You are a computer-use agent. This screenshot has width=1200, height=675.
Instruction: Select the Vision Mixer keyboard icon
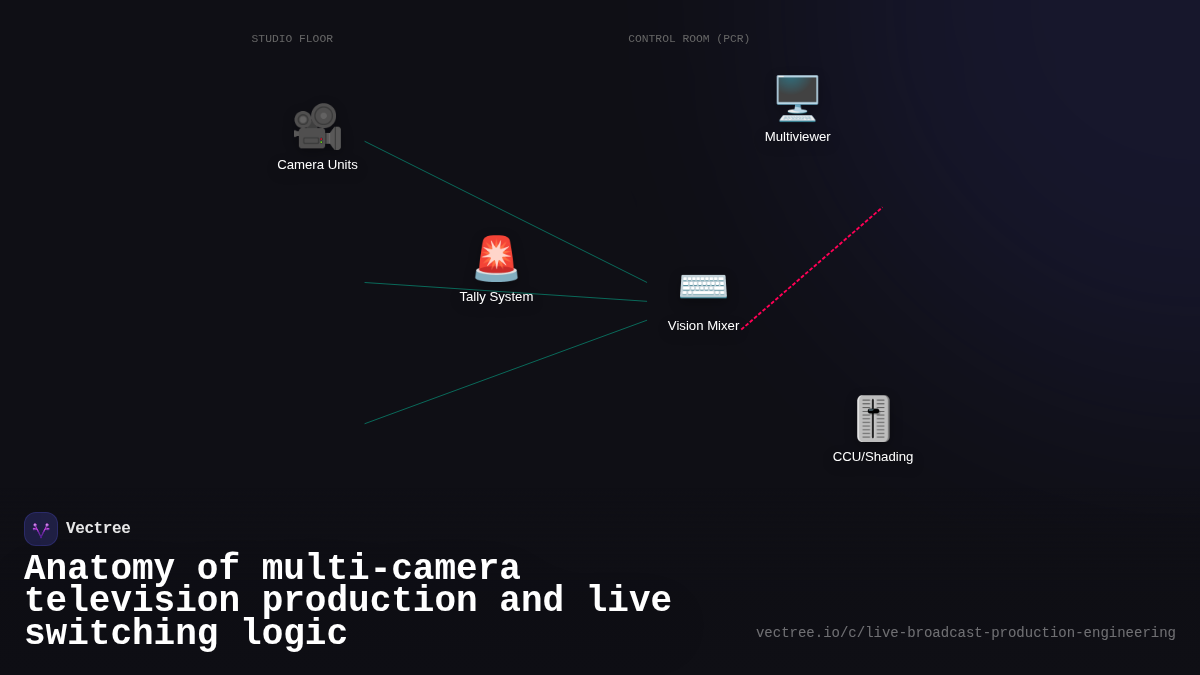pos(703,286)
